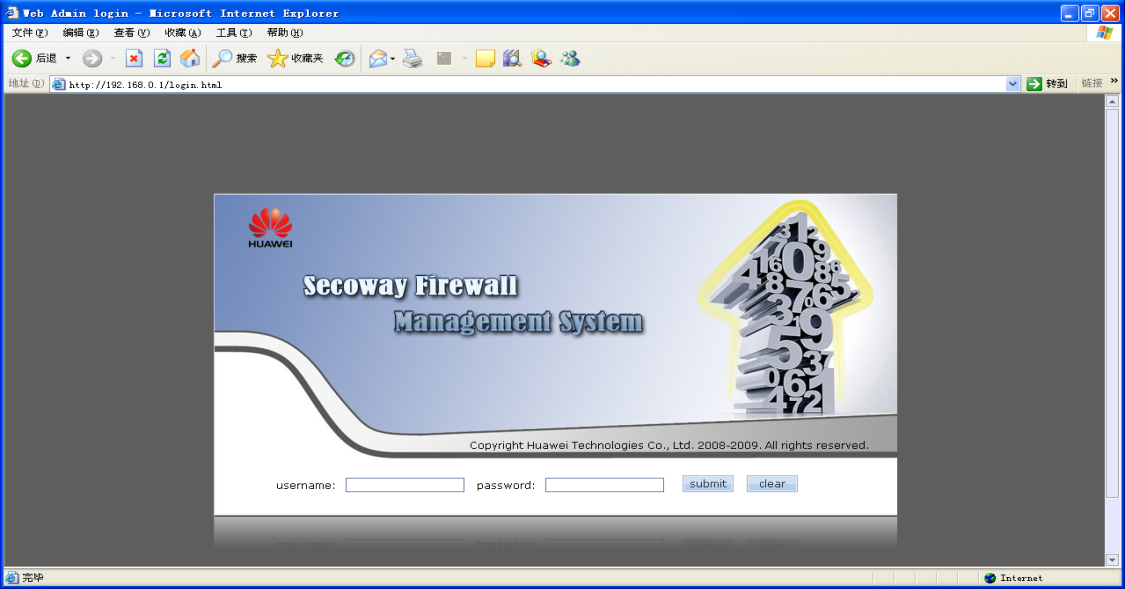This screenshot has height=589, width=1125.
Task: Click the 转到 Go button
Action: point(1048,84)
